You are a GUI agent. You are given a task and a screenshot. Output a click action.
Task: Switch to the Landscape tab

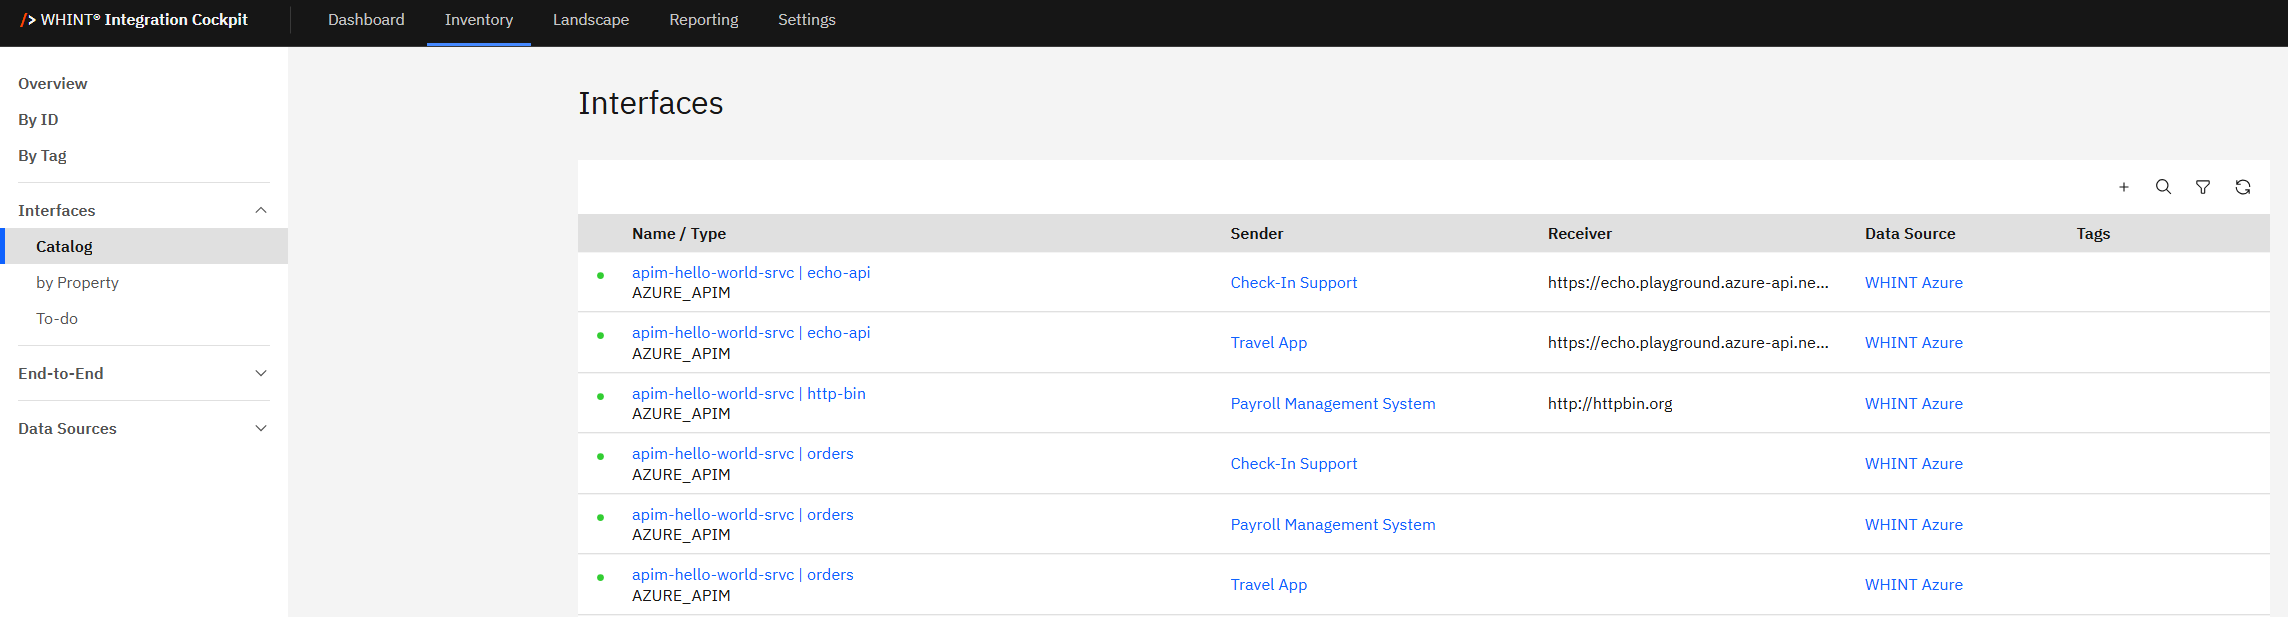coord(591,20)
